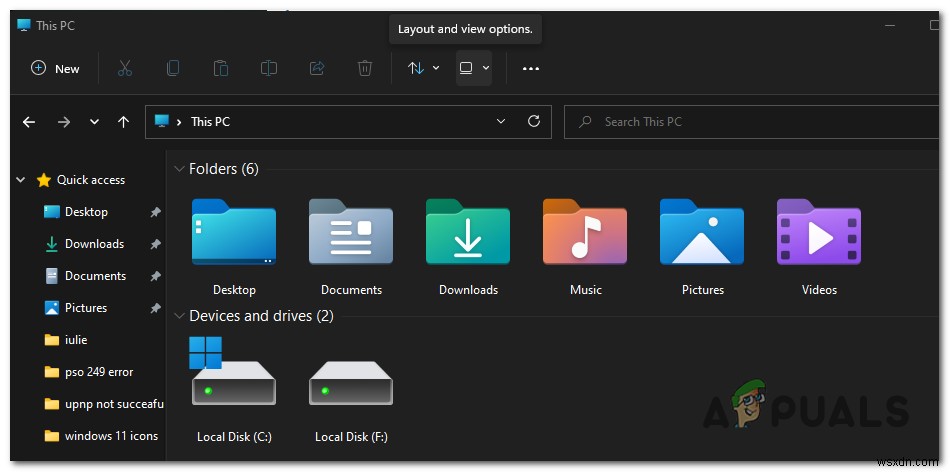This screenshot has width=950, height=472.
Task: Click the Local Disk (C:) text label
Action: coord(234,436)
